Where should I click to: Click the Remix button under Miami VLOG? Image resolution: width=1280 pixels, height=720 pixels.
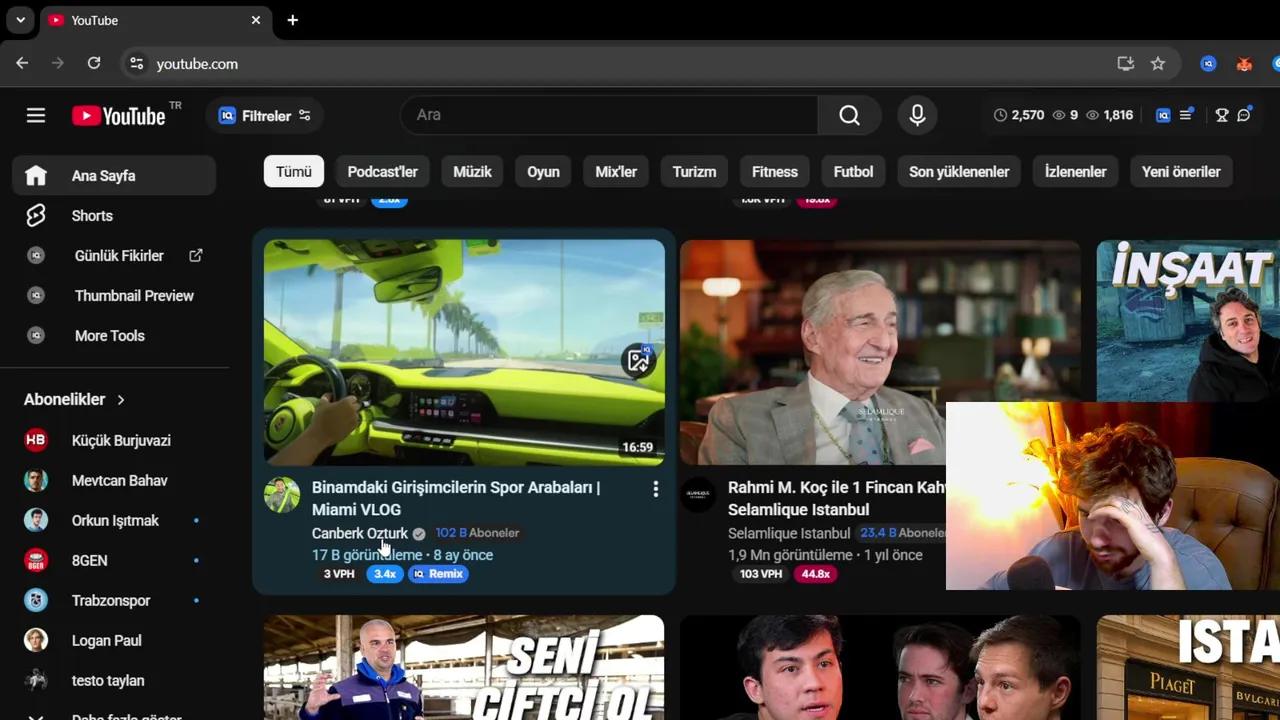click(438, 574)
